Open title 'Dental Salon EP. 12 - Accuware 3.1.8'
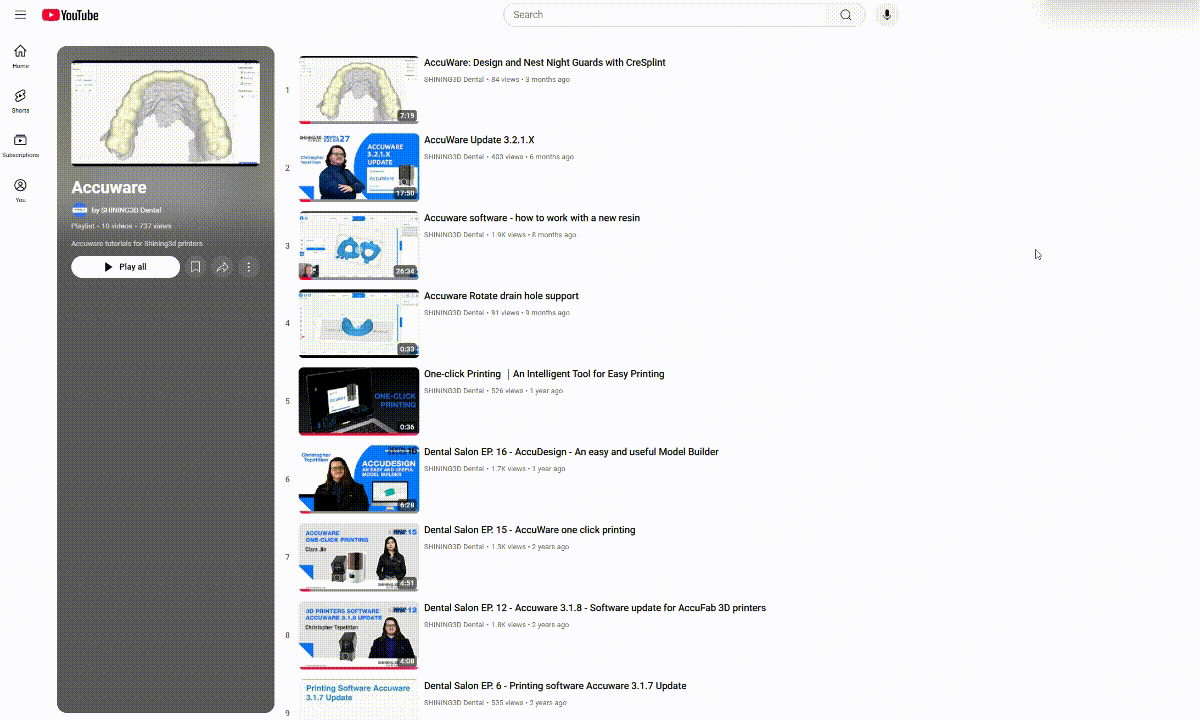The width and height of the screenshot is (1200, 720). [x=595, y=608]
